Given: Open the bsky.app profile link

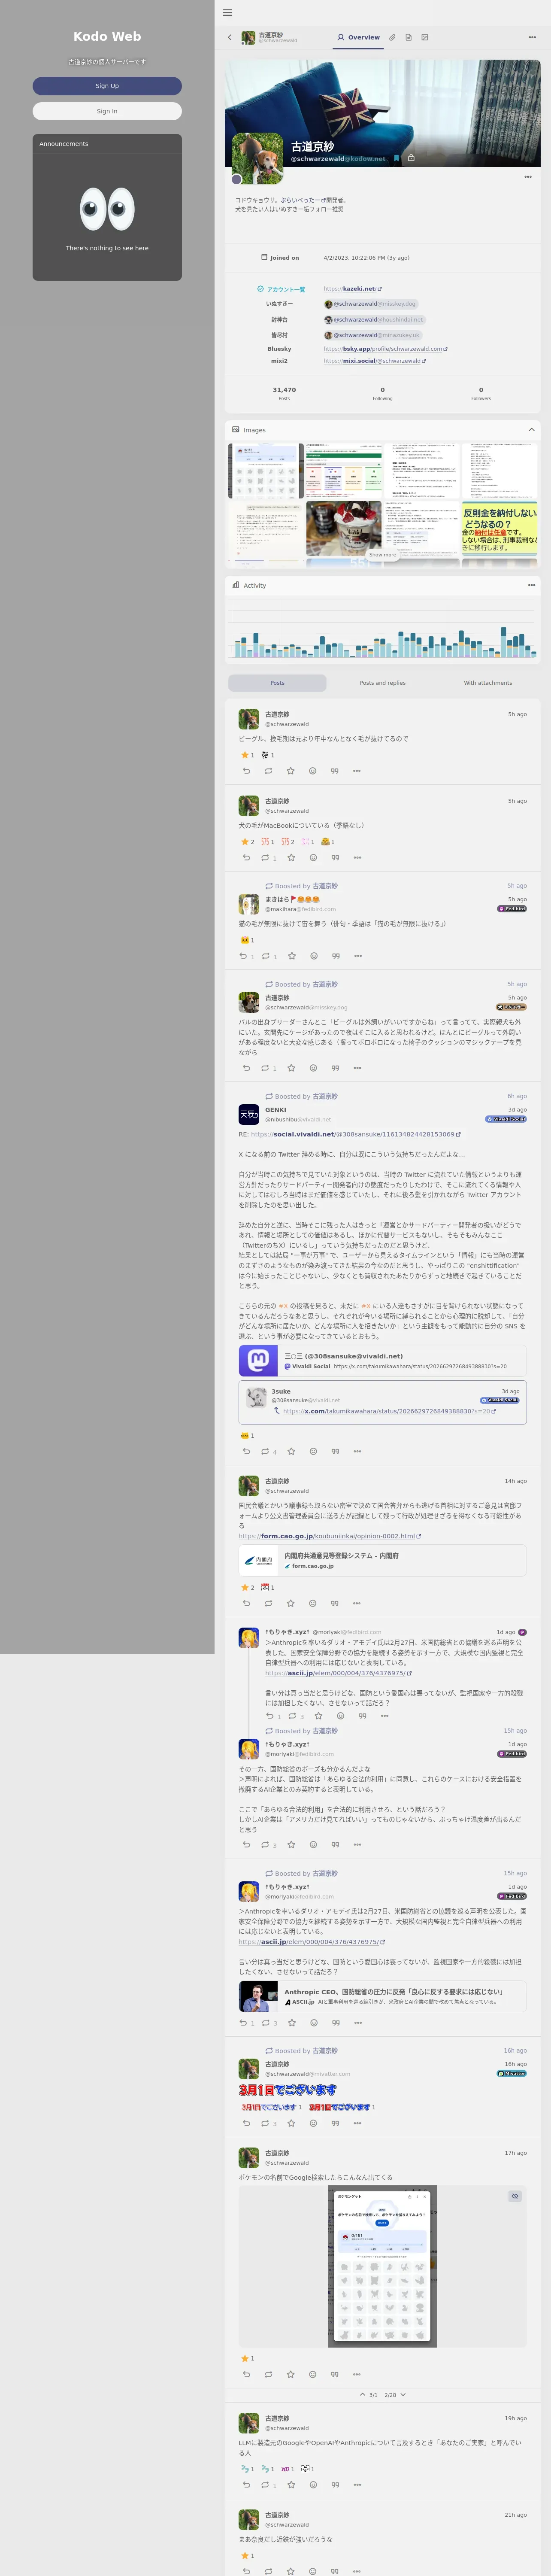Looking at the screenshot, I should click(x=385, y=349).
